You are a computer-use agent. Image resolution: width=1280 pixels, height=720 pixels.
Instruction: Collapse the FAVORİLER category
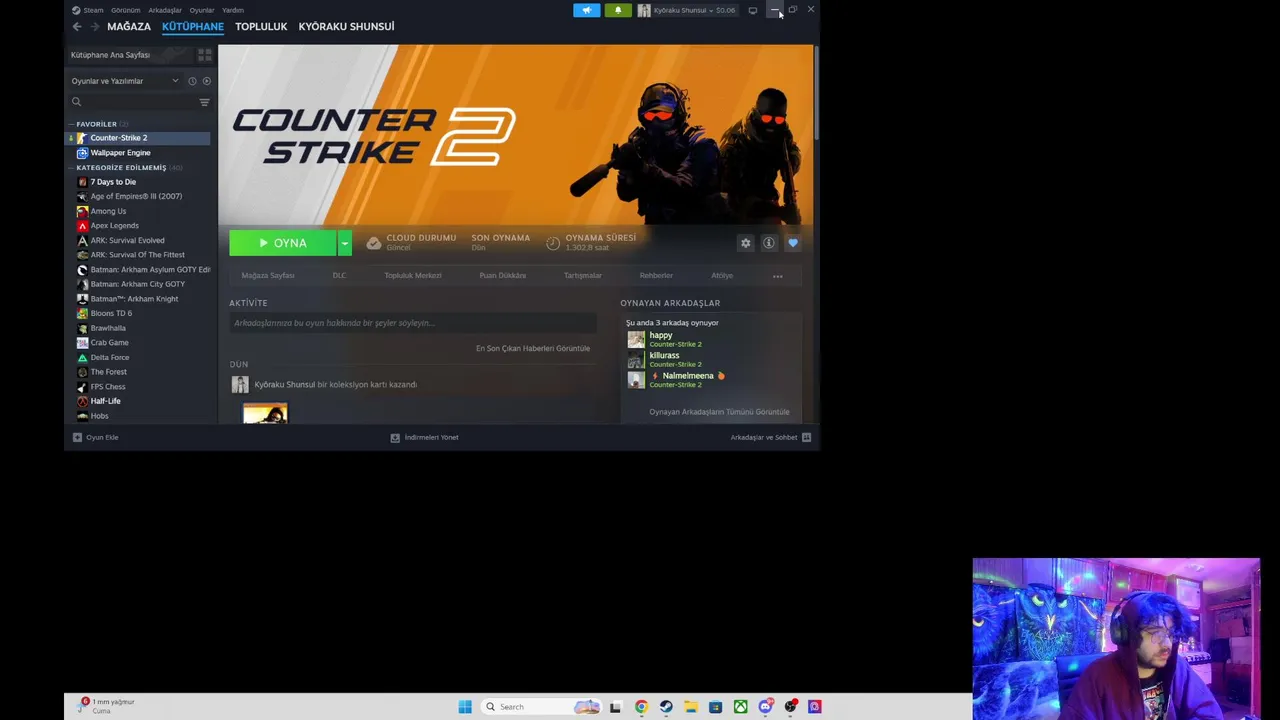tap(96, 124)
